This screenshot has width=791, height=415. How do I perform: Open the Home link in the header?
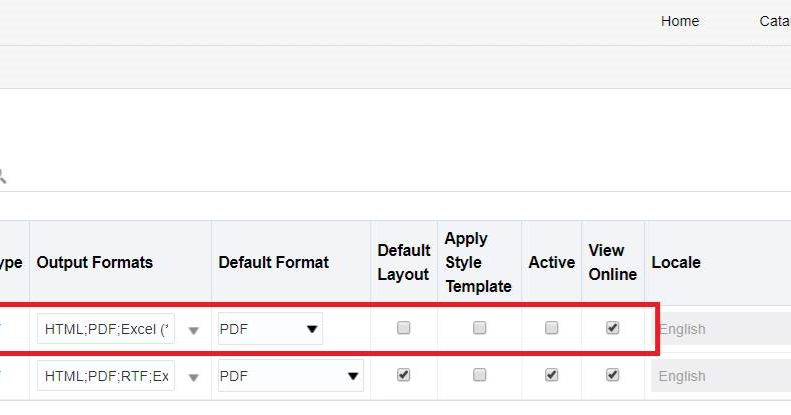point(680,21)
